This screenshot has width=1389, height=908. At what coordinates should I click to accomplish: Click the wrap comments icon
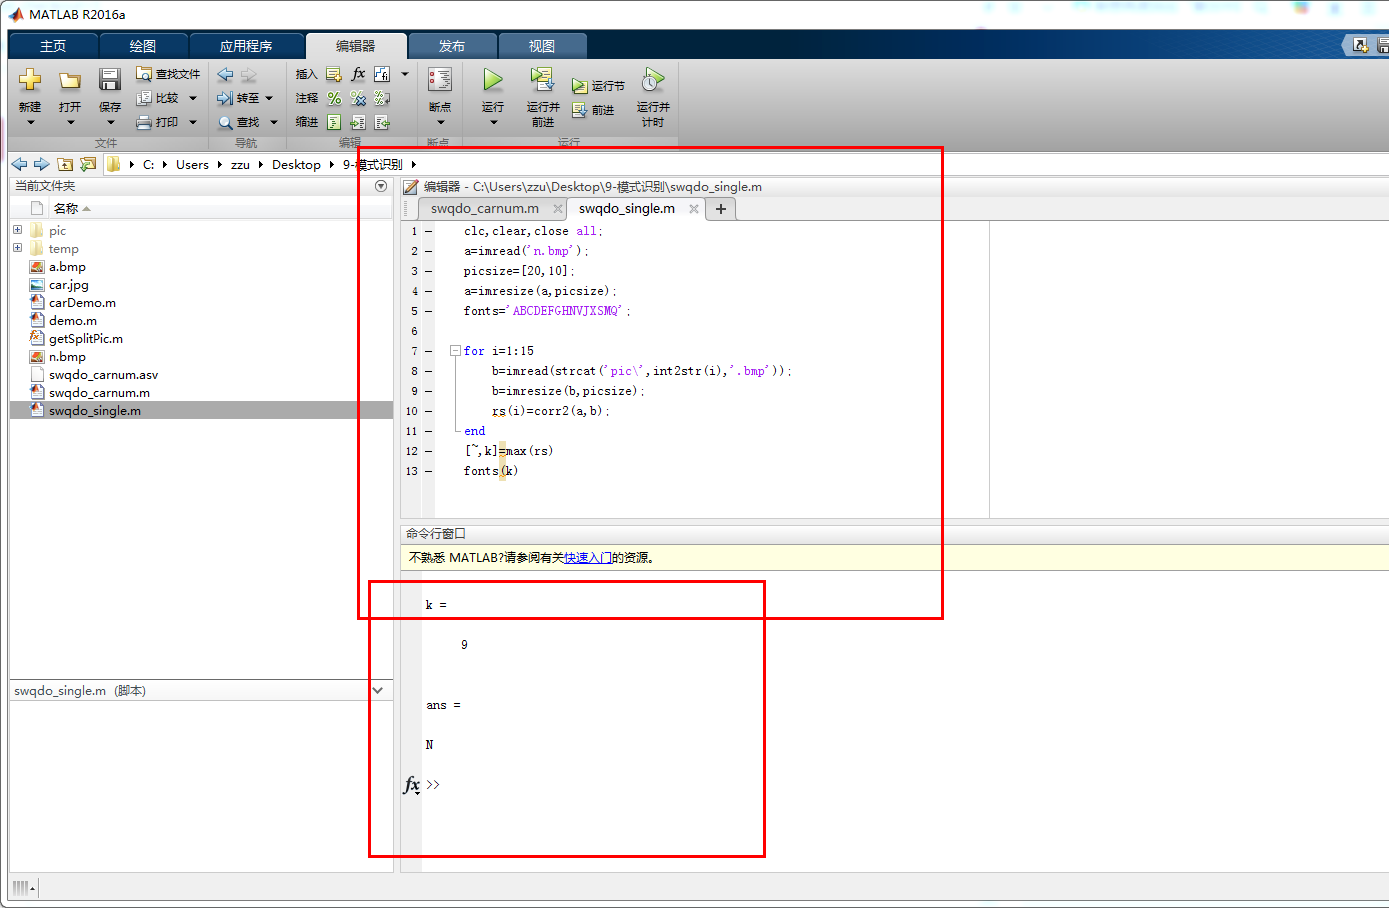[x=382, y=98]
